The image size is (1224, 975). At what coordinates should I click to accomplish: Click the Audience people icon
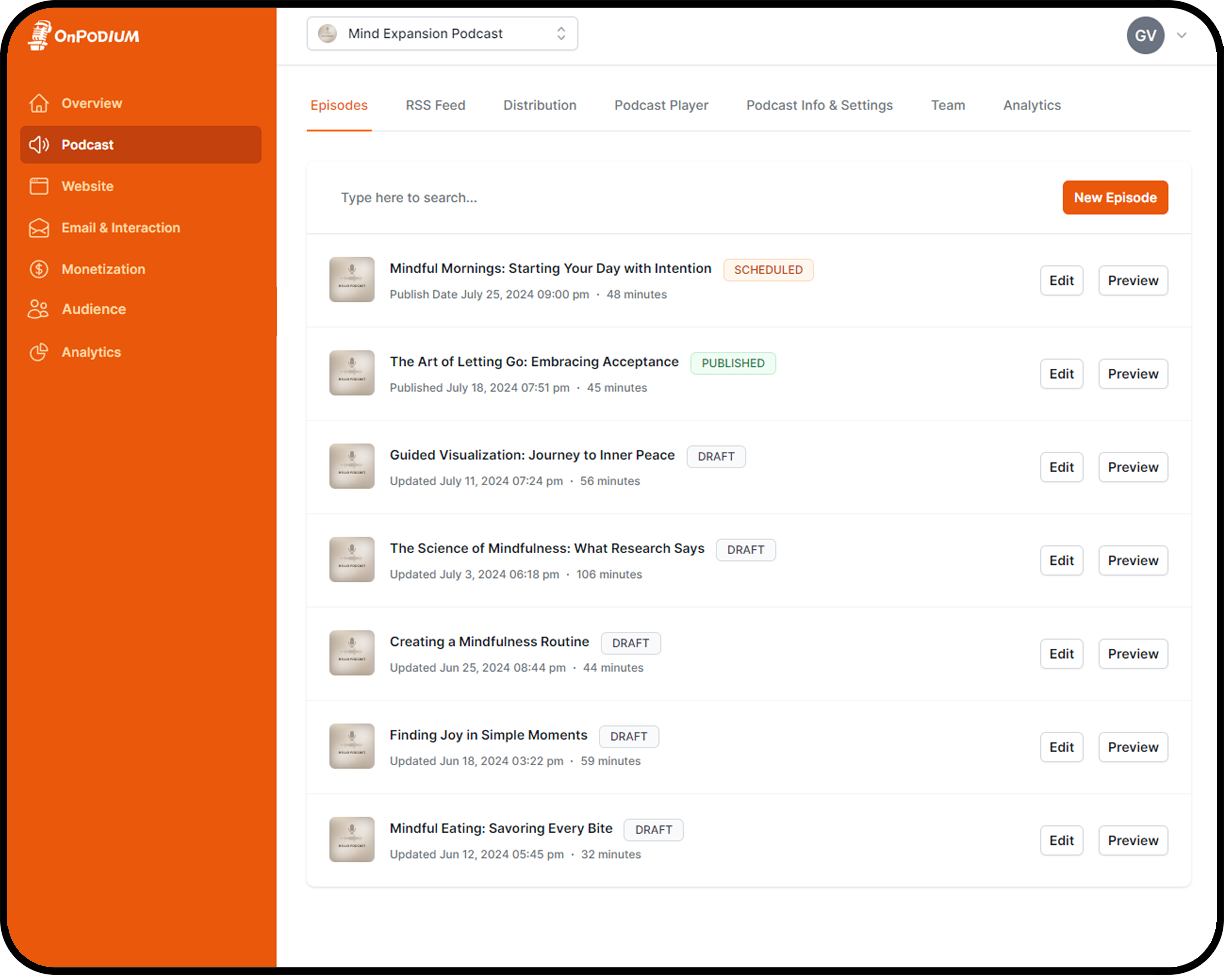[x=39, y=310]
